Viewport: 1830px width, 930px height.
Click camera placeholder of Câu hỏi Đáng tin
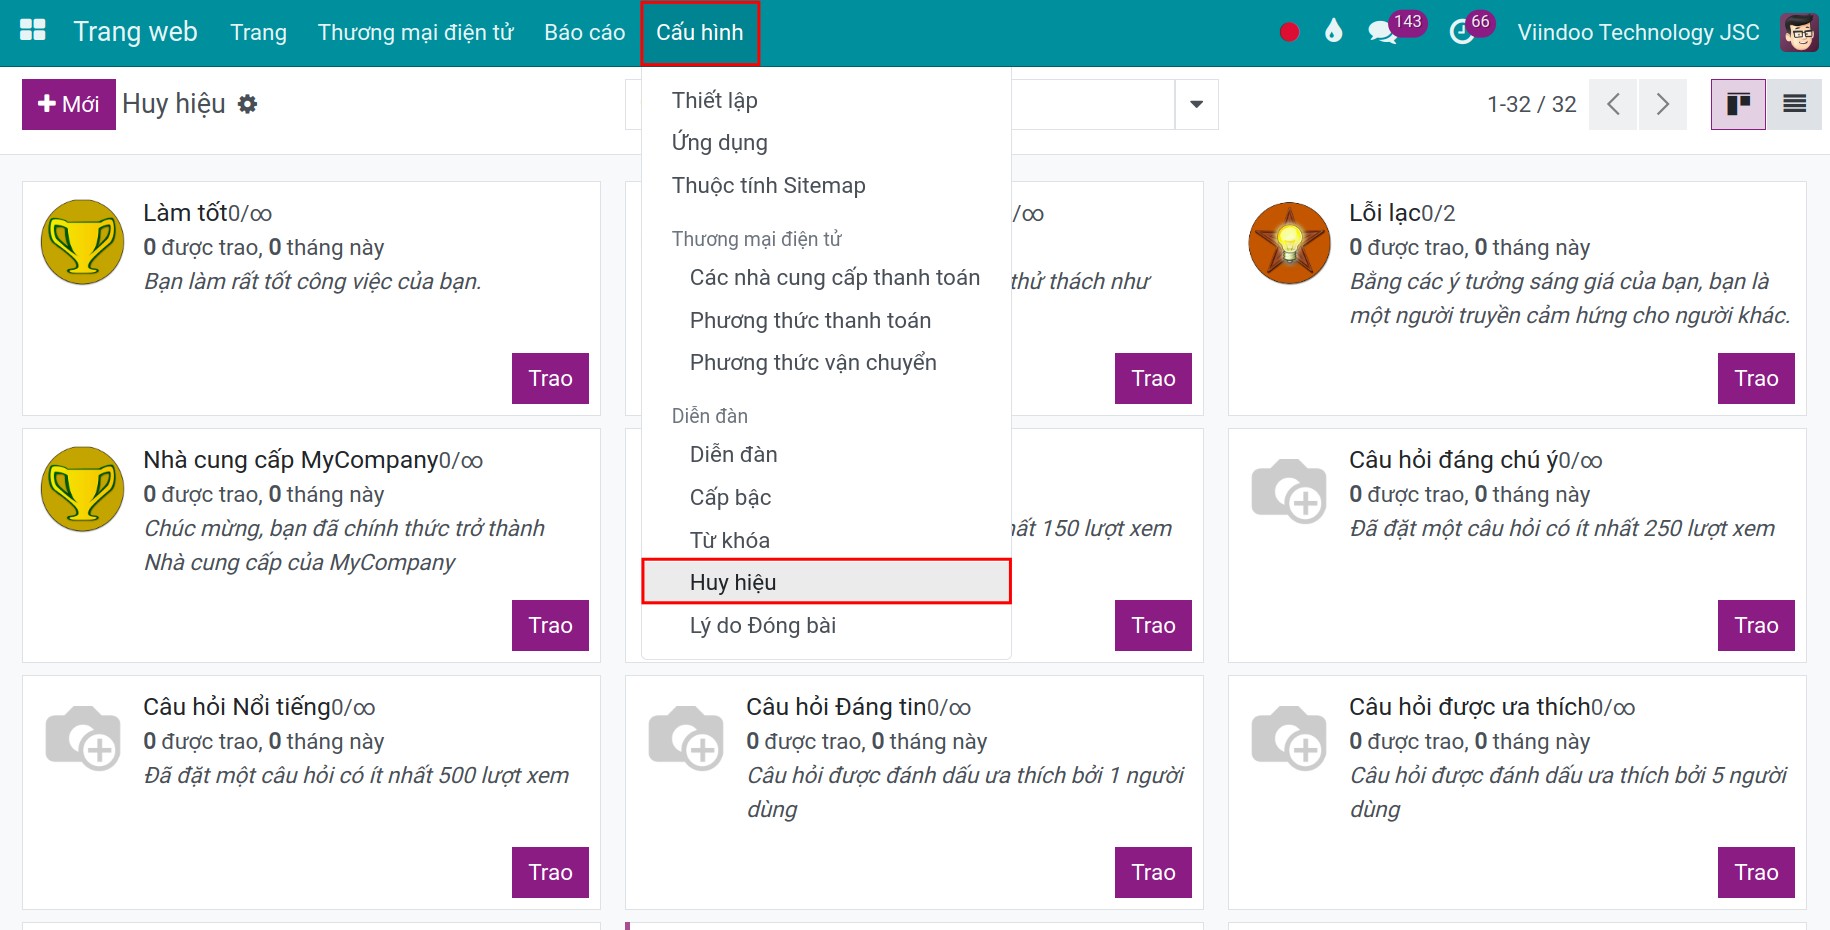pyautogui.click(x=686, y=737)
